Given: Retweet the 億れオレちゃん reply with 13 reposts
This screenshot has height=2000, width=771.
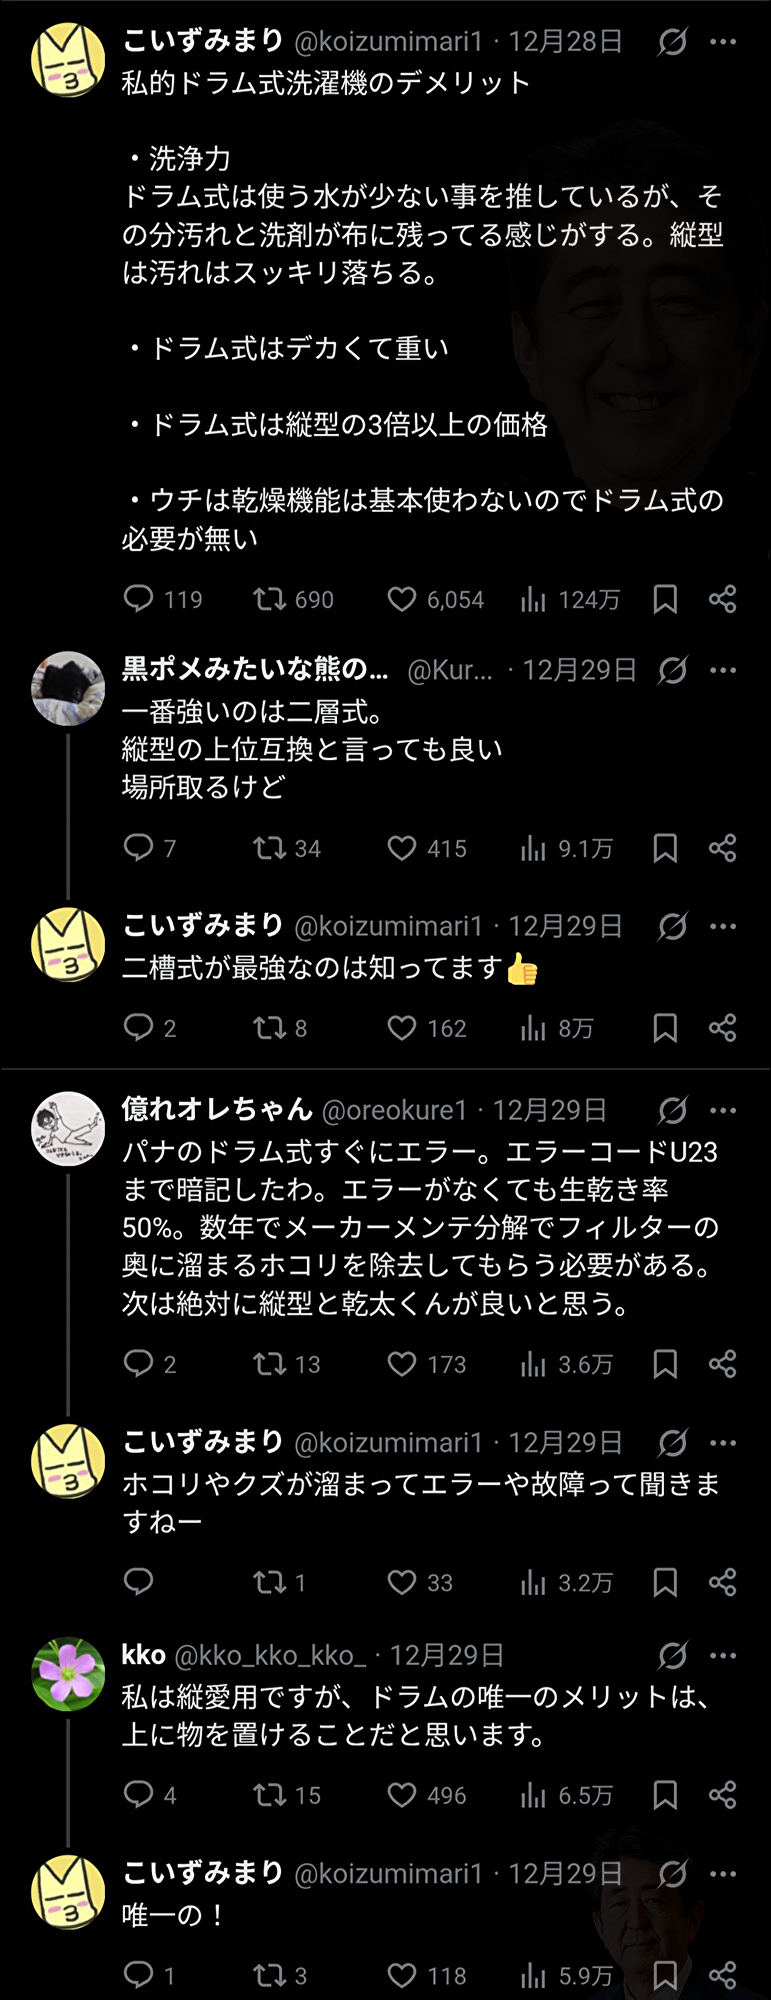Looking at the screenshot, I should [x=268, y=1364].
